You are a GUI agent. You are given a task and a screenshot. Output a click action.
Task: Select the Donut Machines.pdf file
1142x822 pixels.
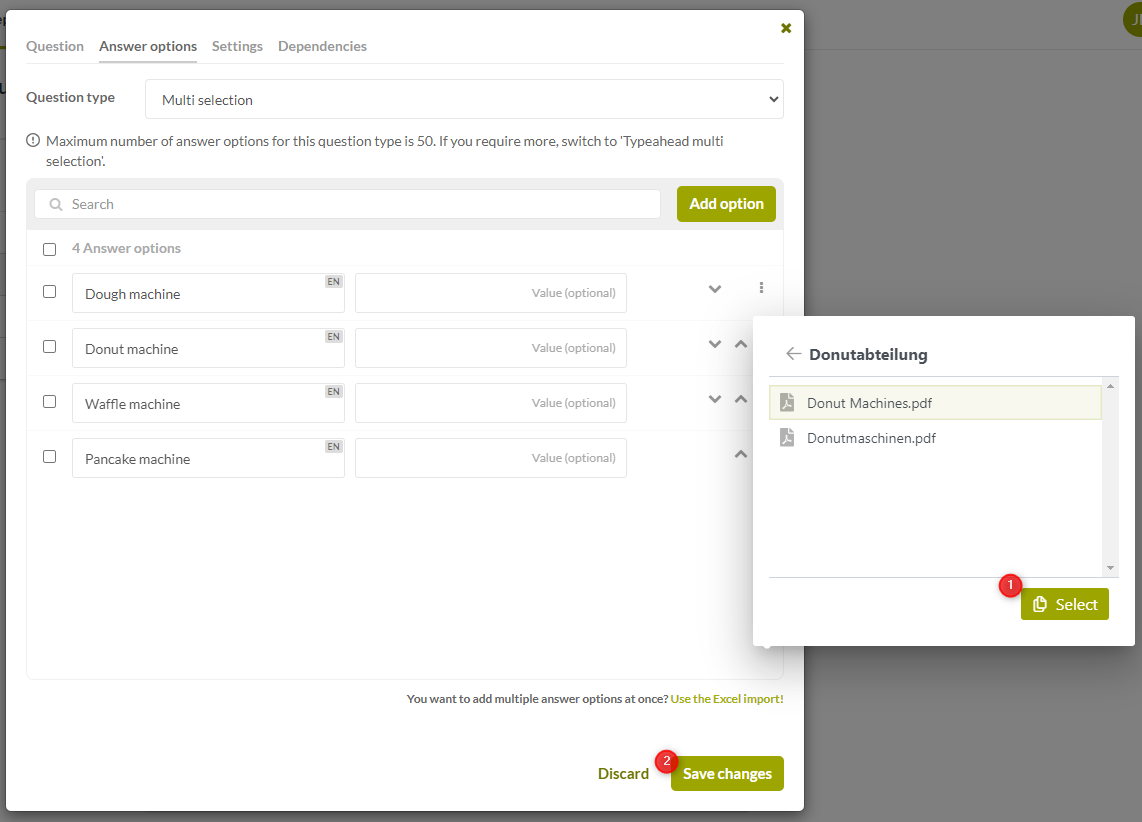click(869, 403)
